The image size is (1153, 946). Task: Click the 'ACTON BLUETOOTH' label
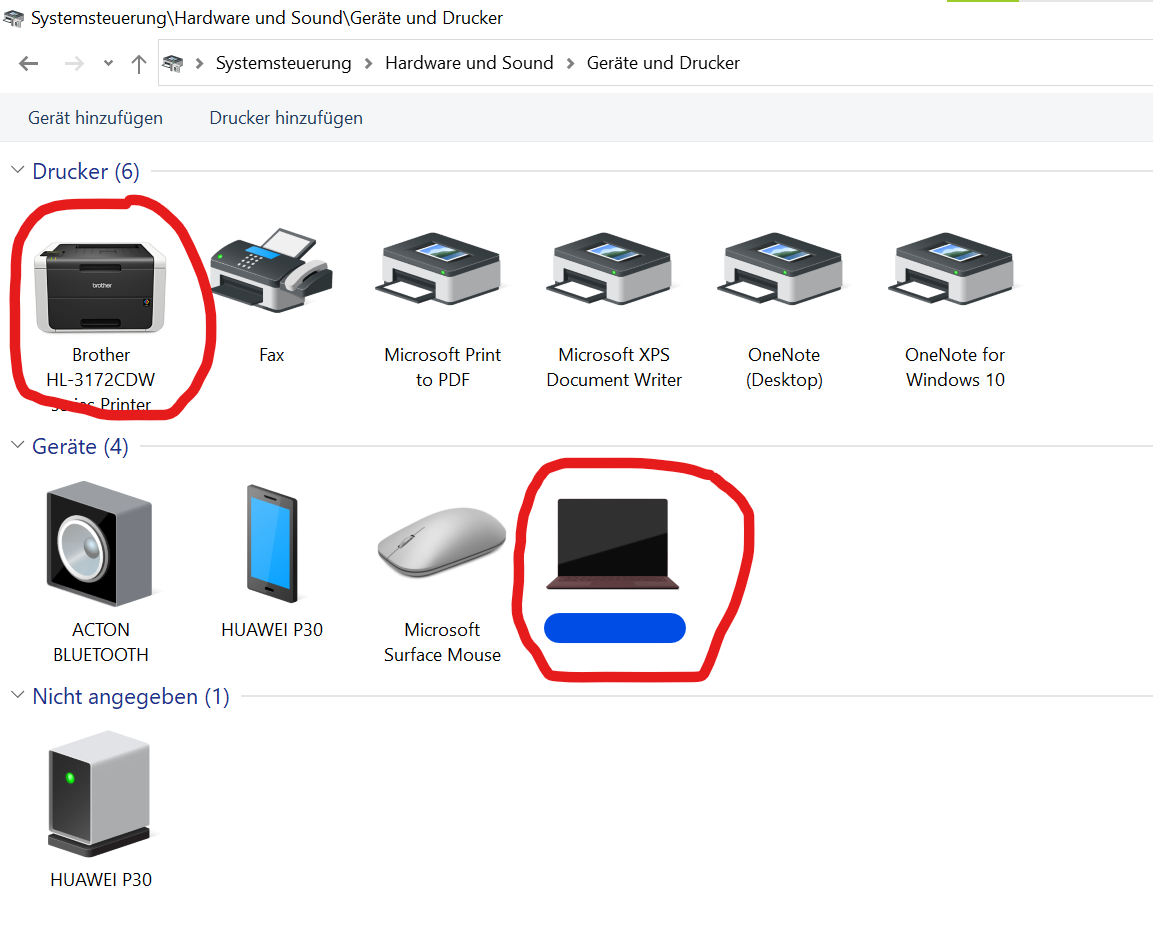click(x=101, y=642)
